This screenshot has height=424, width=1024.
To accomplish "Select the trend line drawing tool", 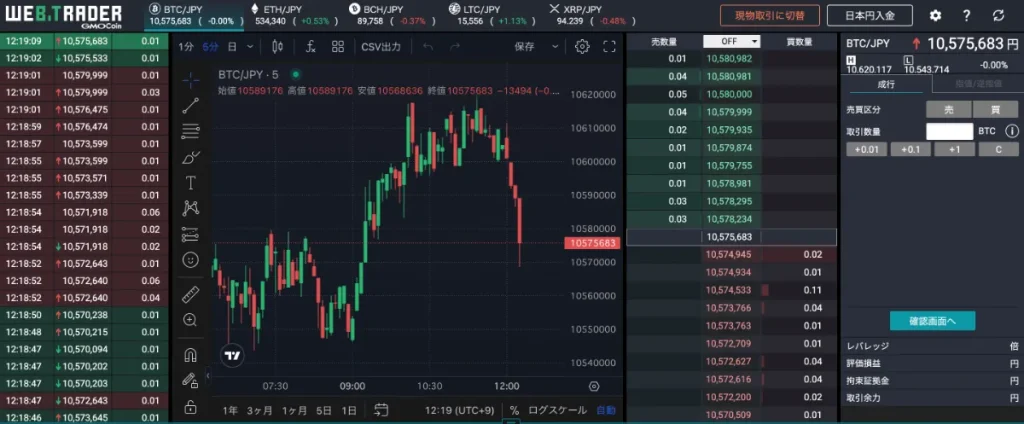I will pos(191,105).
